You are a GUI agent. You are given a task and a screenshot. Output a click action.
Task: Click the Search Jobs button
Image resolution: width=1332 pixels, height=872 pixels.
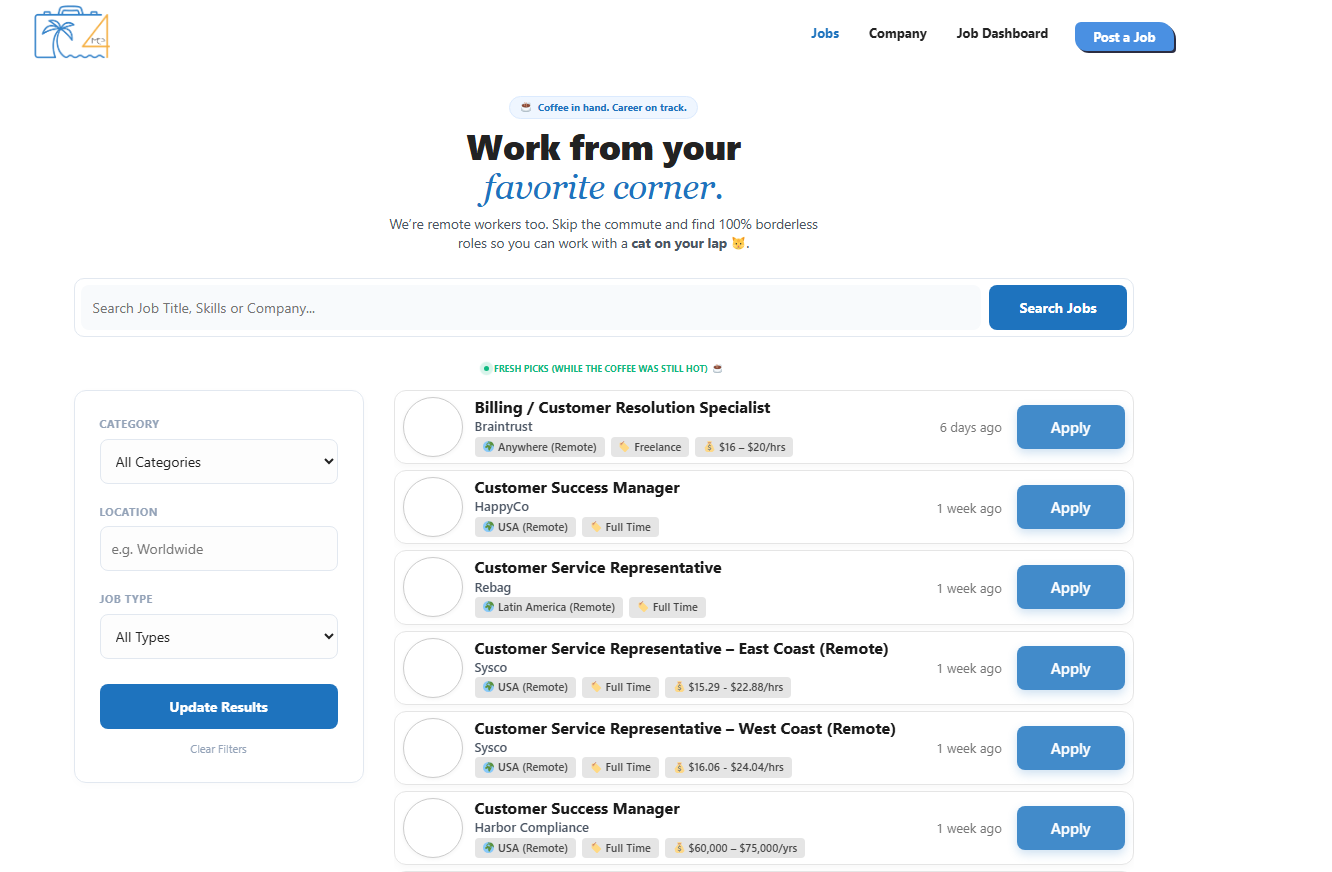point(1057,308)
